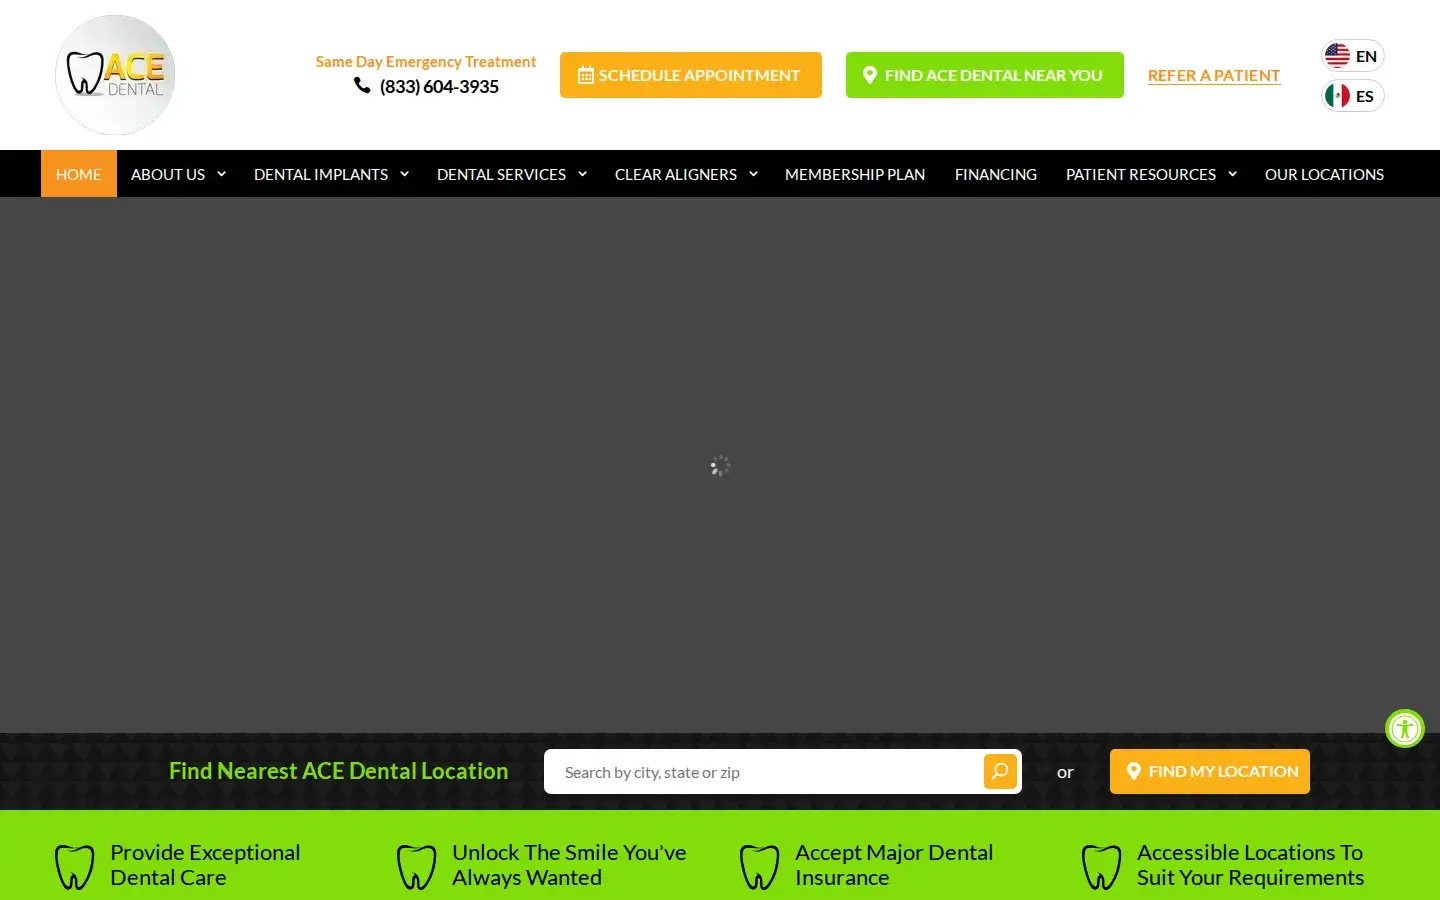Click the phone handset icon
Screen dimensions: 1440x900
click(x=362, y=86)
